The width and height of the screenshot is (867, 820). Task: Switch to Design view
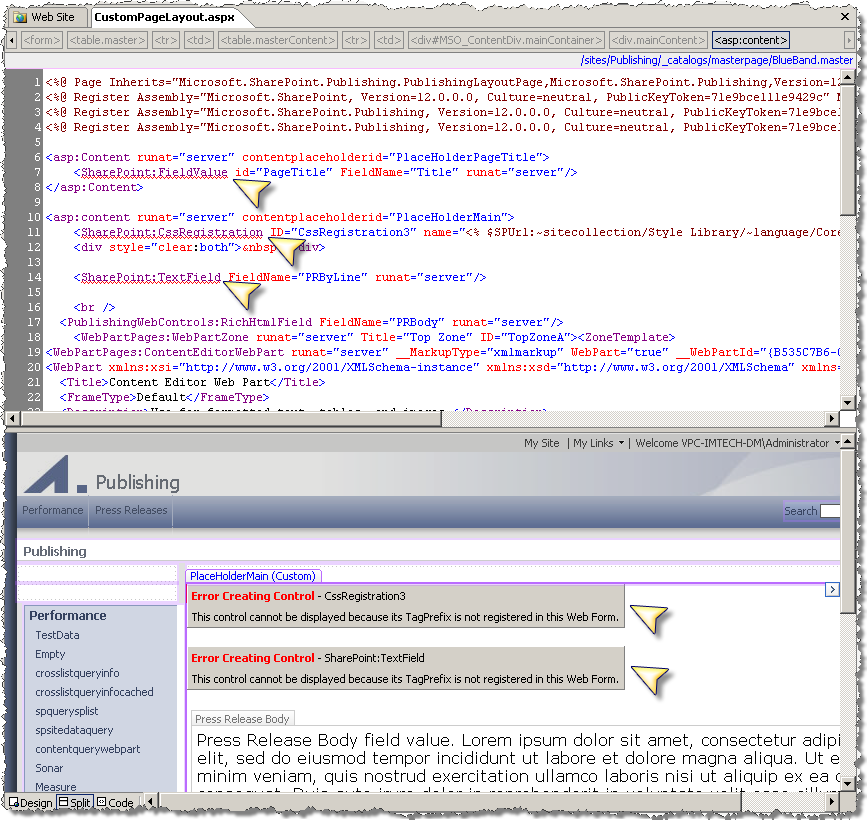click(x=31, y=802)
